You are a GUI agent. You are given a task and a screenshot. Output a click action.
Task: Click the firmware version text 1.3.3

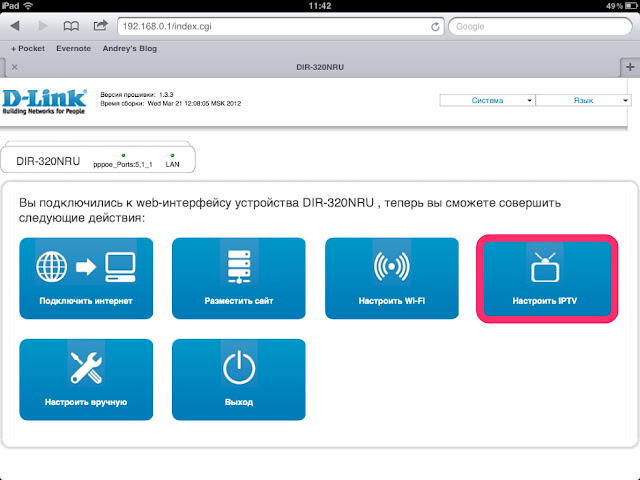tap(166, 95)
